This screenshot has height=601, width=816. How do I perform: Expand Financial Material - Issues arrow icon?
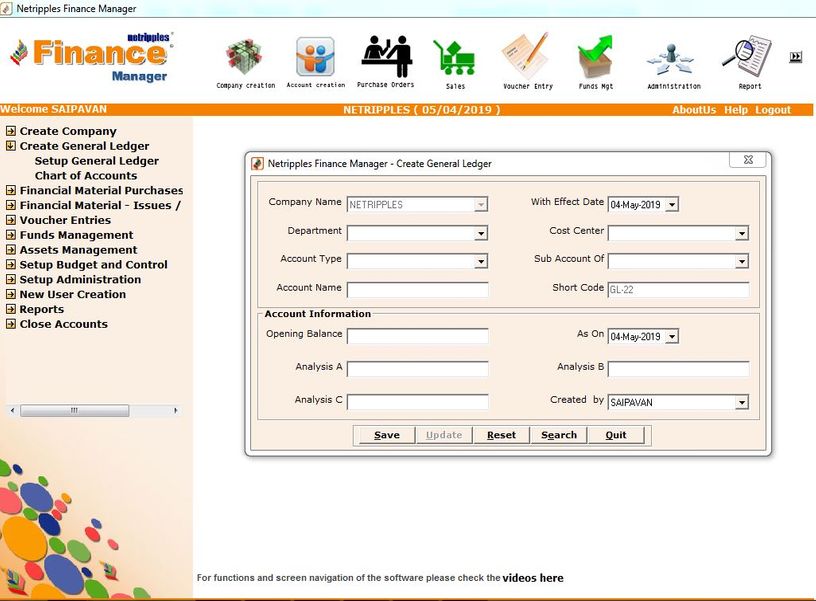pyautogui.click(x=10, y=205)
